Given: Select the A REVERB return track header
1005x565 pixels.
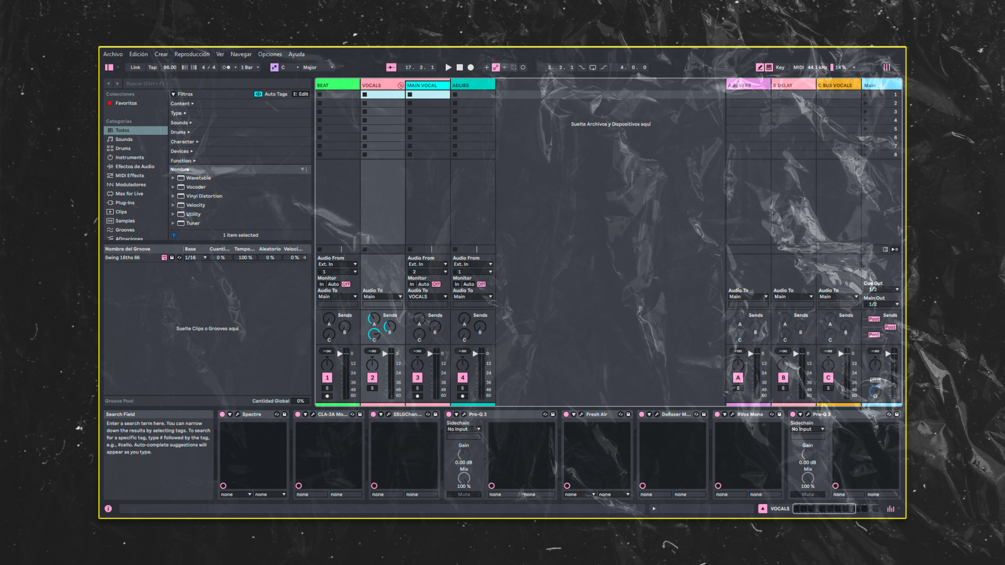Looking at the screenshot, I should 748,85.
